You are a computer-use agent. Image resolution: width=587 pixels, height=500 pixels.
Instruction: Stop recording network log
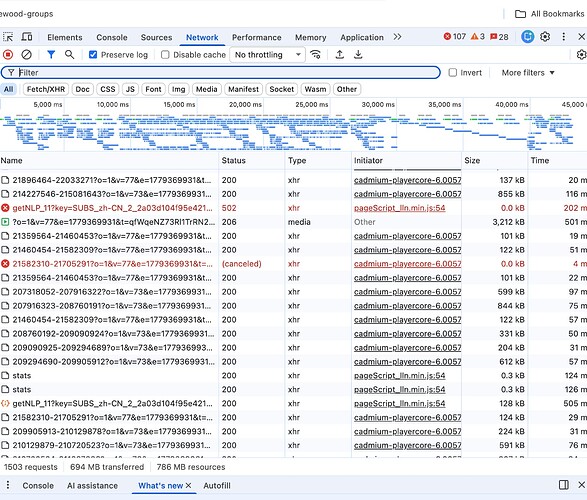8,55
